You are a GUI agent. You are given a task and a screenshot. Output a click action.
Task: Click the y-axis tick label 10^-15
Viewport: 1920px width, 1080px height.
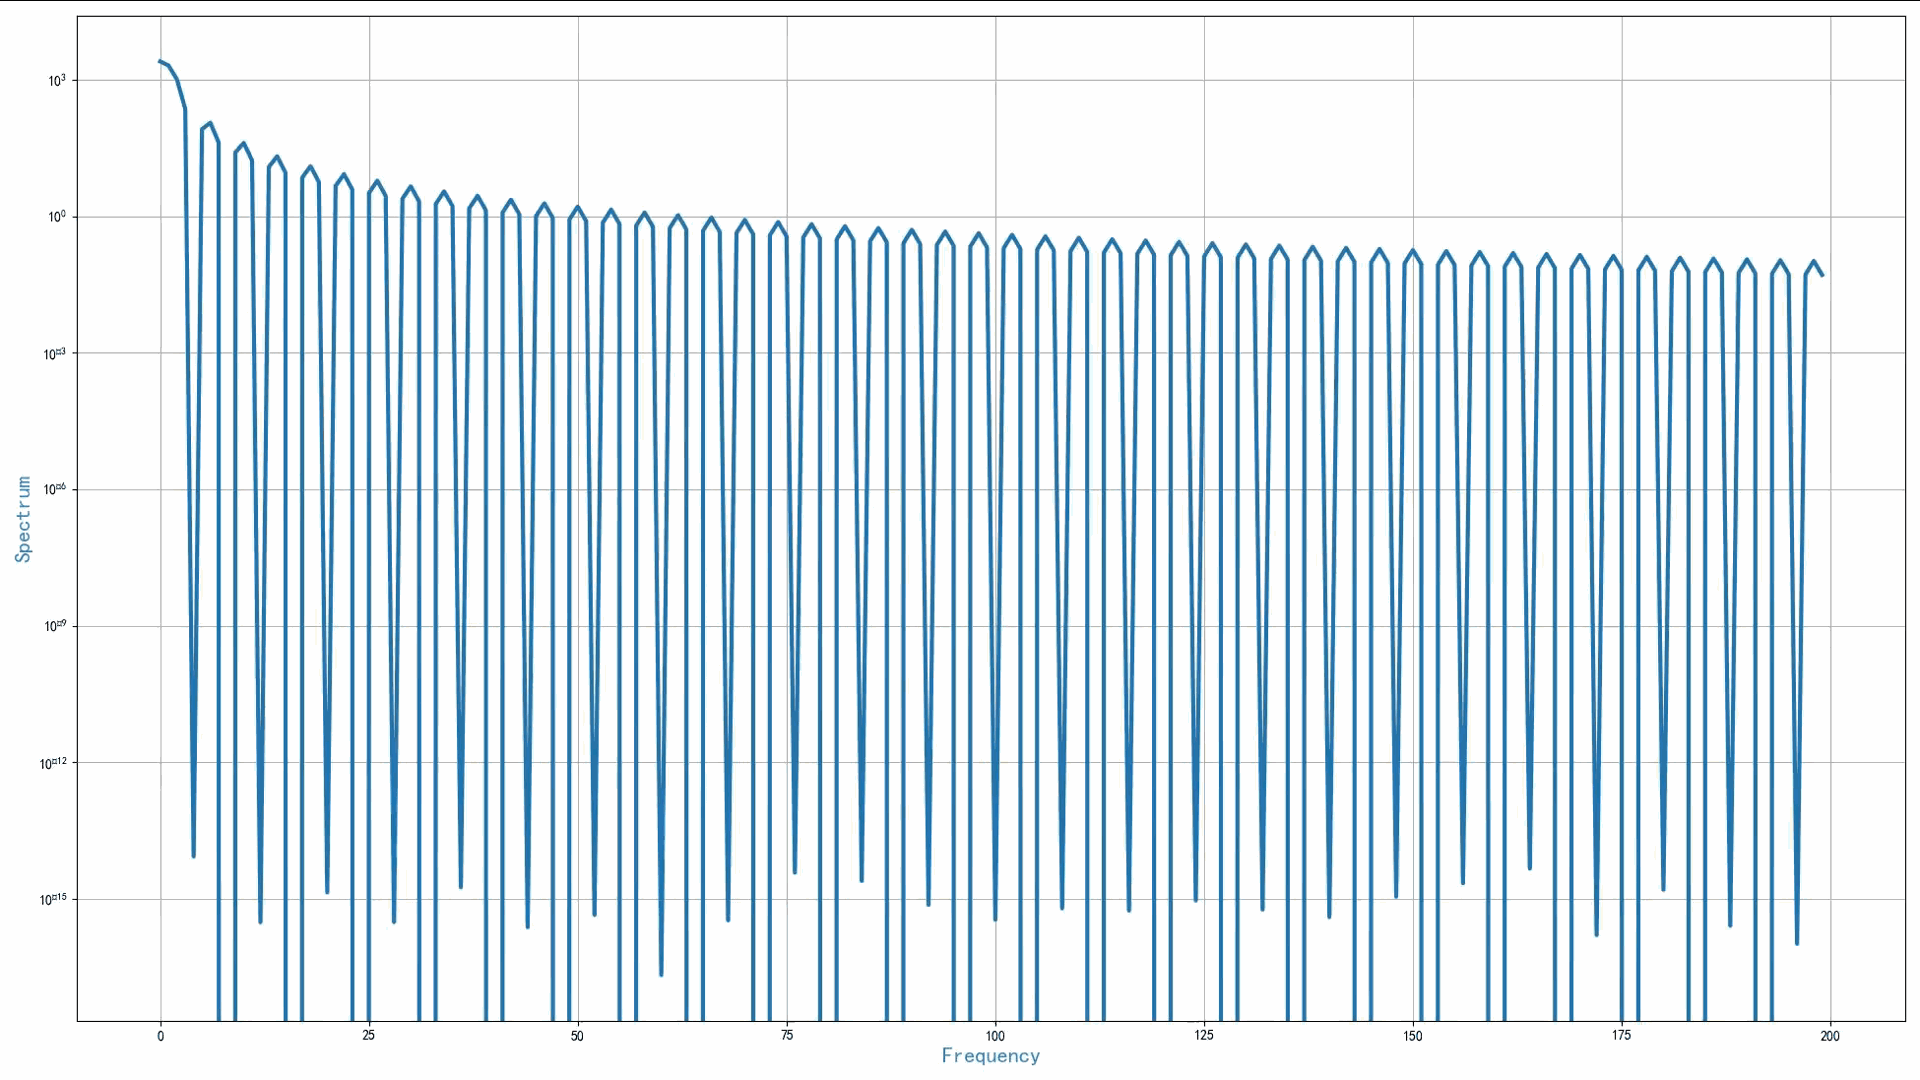click(x=53, y=900)
